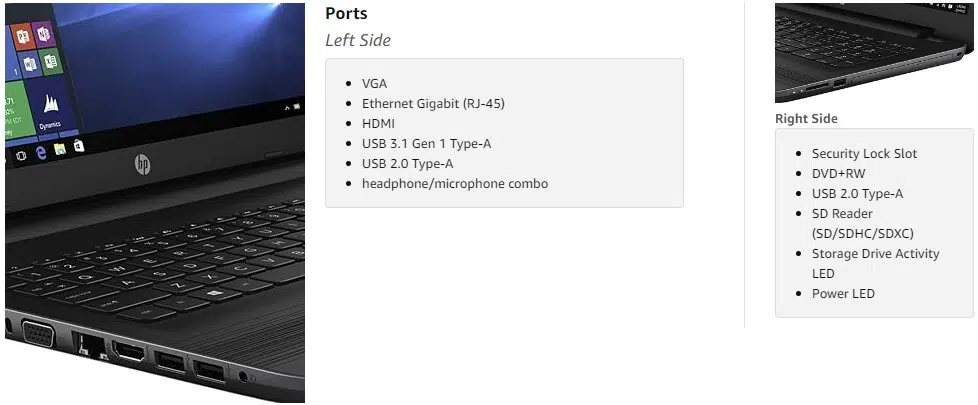
Task: Click the File Explorer icon in laptop taskbar
Action: tap(61, 149)
